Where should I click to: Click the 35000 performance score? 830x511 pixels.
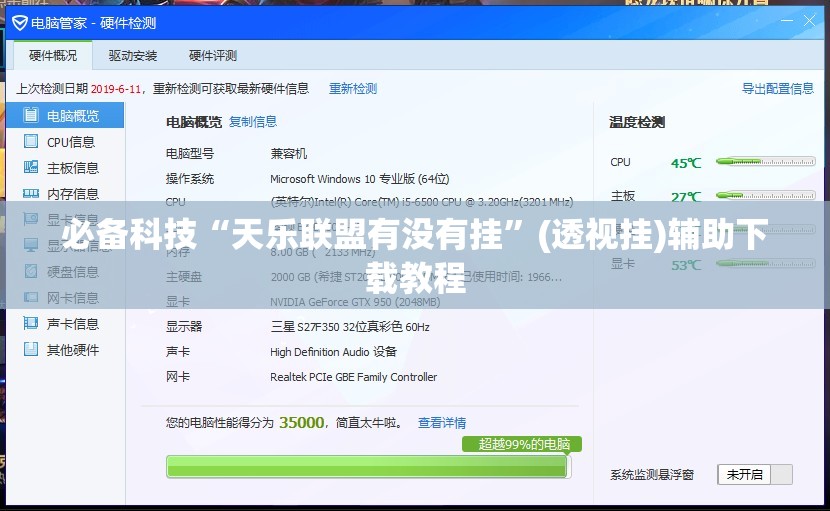tap(301, 423)
